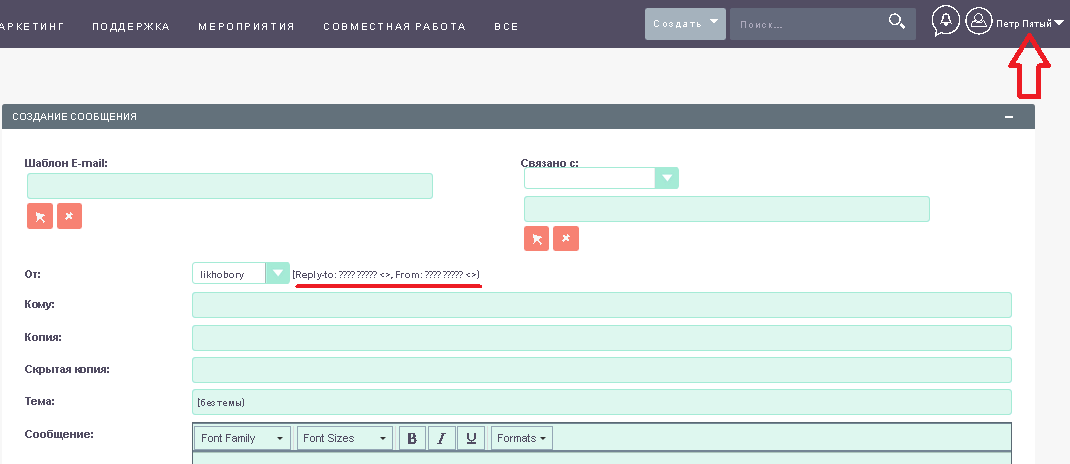Clear the related record field
Screen dimensions: 1070x464
pos(566,238)
